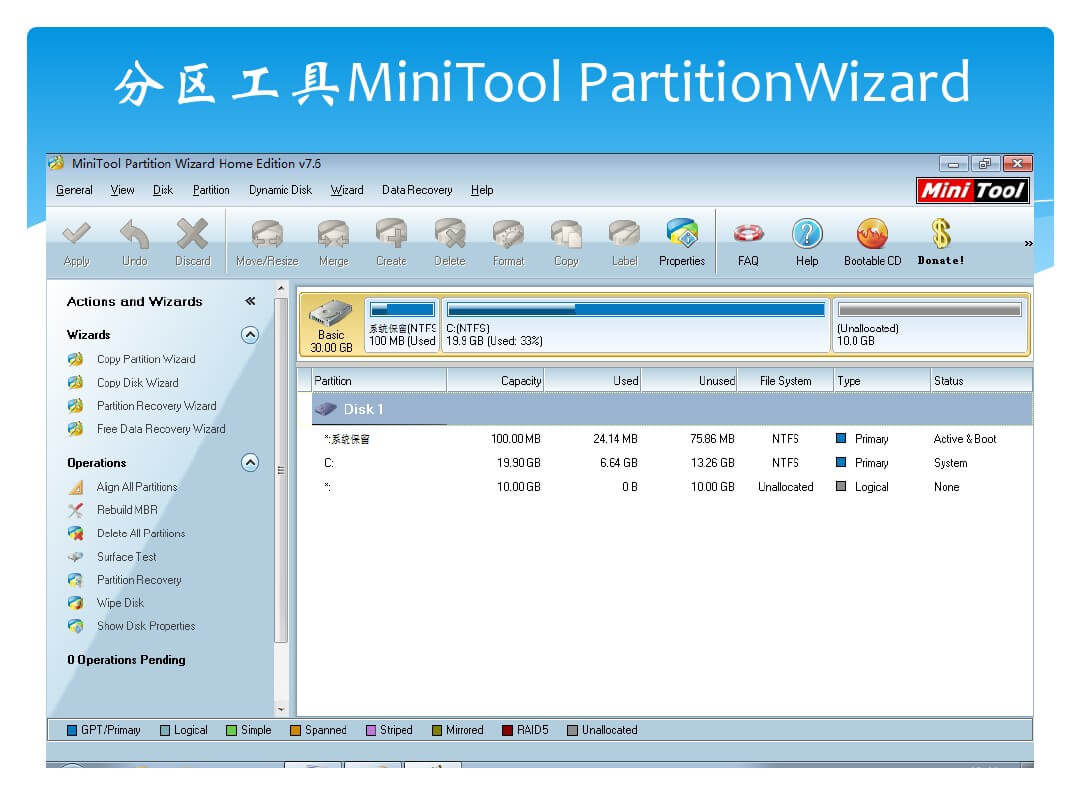The image size is (1080, 810).
Task: Click the Format partition icon
Action: pyautogui.click(x=508, y=236)
